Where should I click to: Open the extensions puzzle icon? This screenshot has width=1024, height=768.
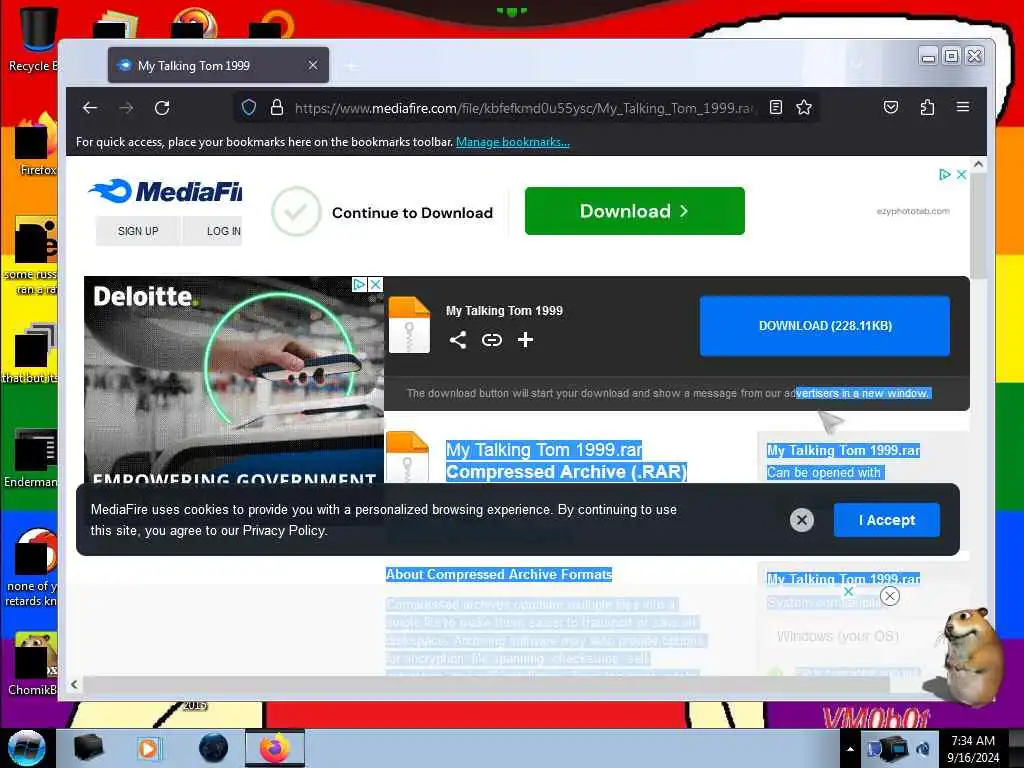point(927,107)
